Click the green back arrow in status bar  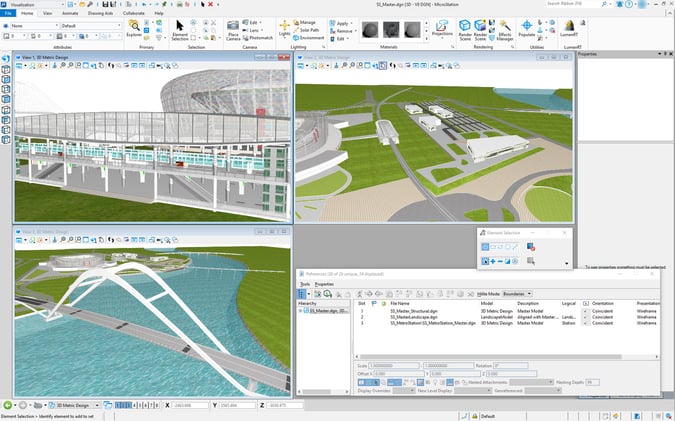8,405
